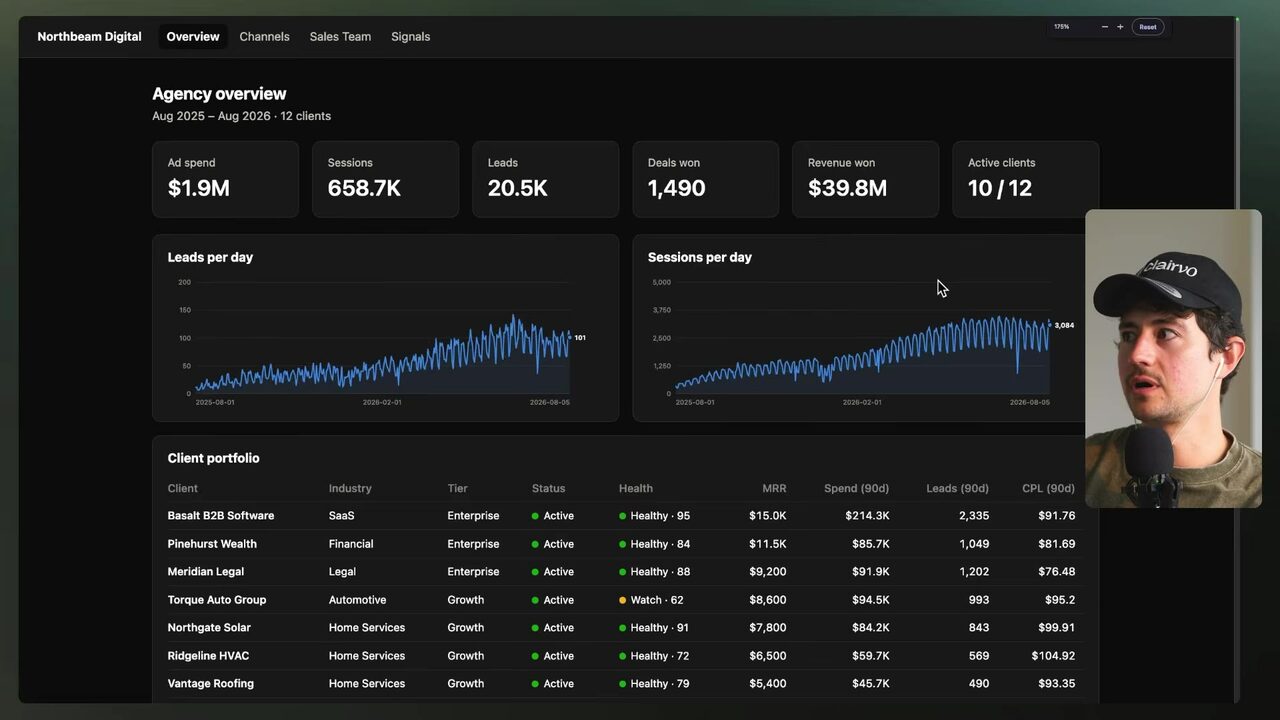Viewport: 1280px width, 720px height.
Task: Click the $11.5K MRR value
Action: click(x=768, y=544)
